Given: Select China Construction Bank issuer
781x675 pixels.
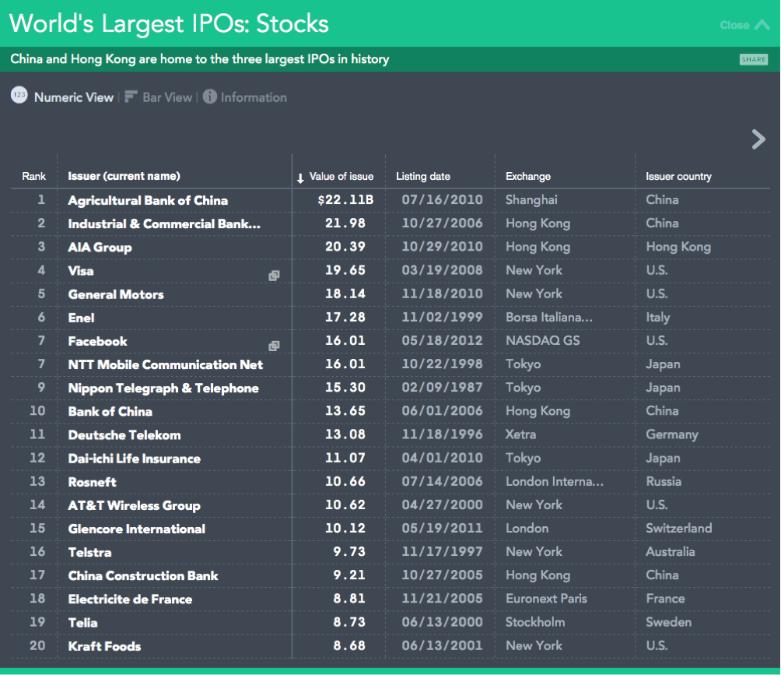Looking at the screenshot, I should [143, 575].
